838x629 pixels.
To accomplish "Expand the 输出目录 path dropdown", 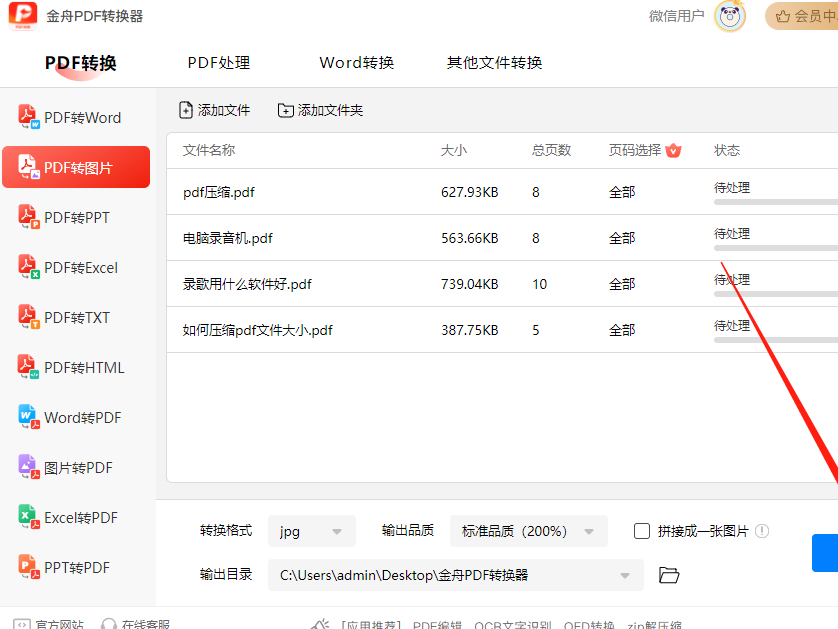I will click(x=625, y=575).
